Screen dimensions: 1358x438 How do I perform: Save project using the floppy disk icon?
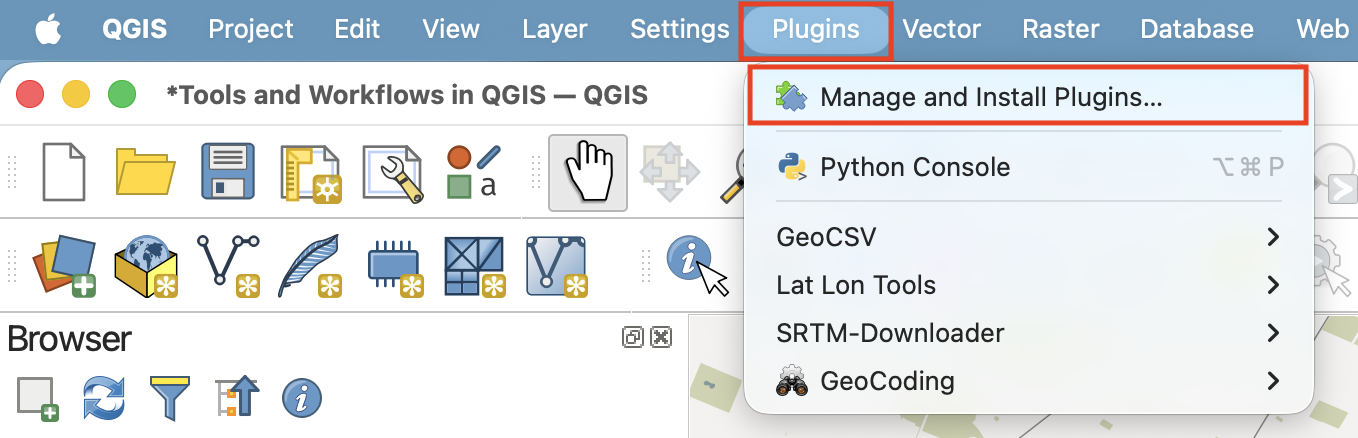229,172
